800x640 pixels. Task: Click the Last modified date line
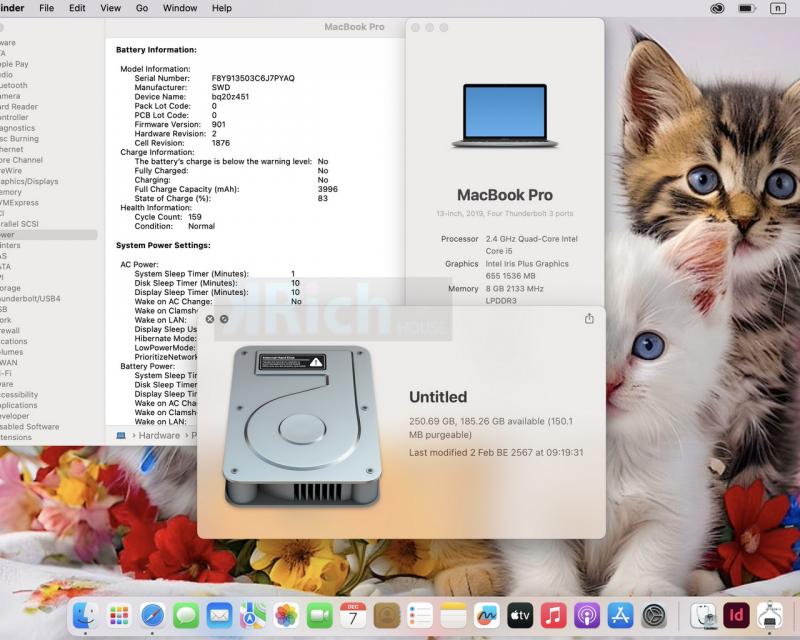(496, 452)
